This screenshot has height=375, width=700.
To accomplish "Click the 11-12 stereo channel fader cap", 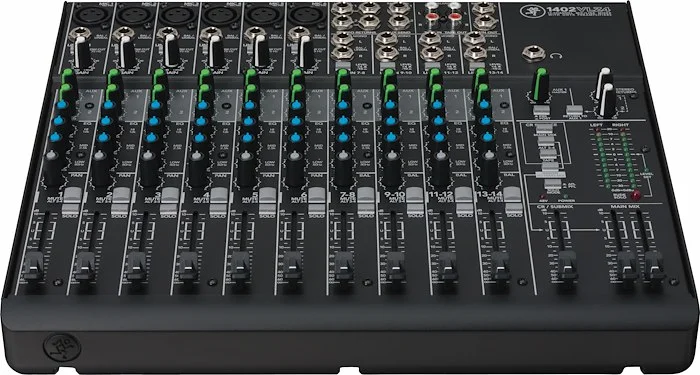I will tap(448, 266).
